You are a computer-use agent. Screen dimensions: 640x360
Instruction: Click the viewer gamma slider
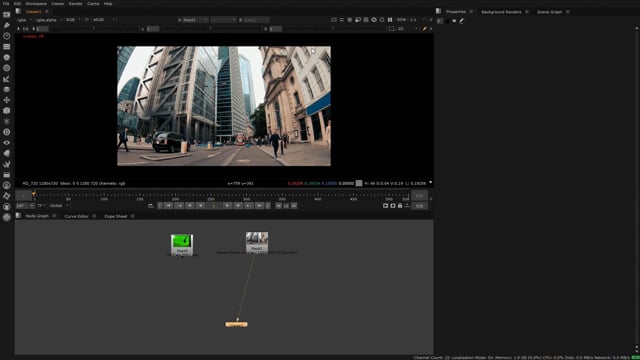(211, 29)
